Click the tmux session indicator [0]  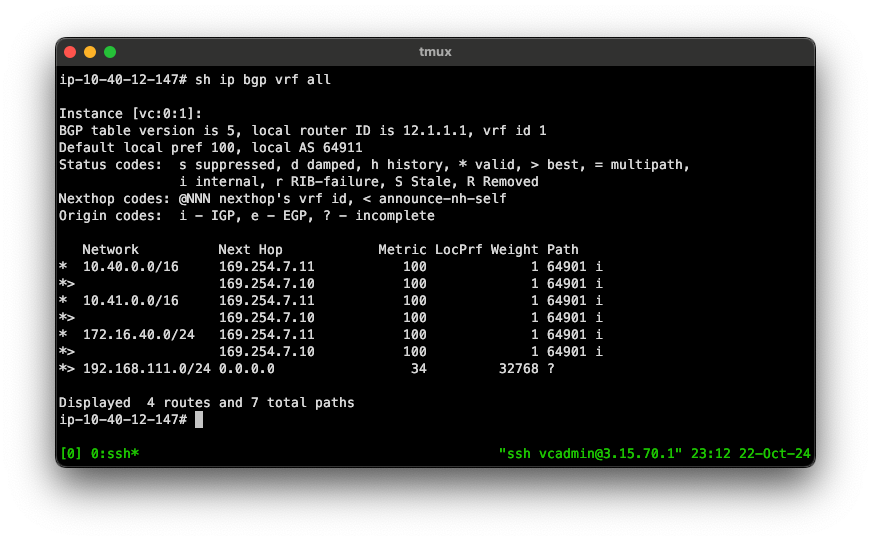click(x=71, y=453)
